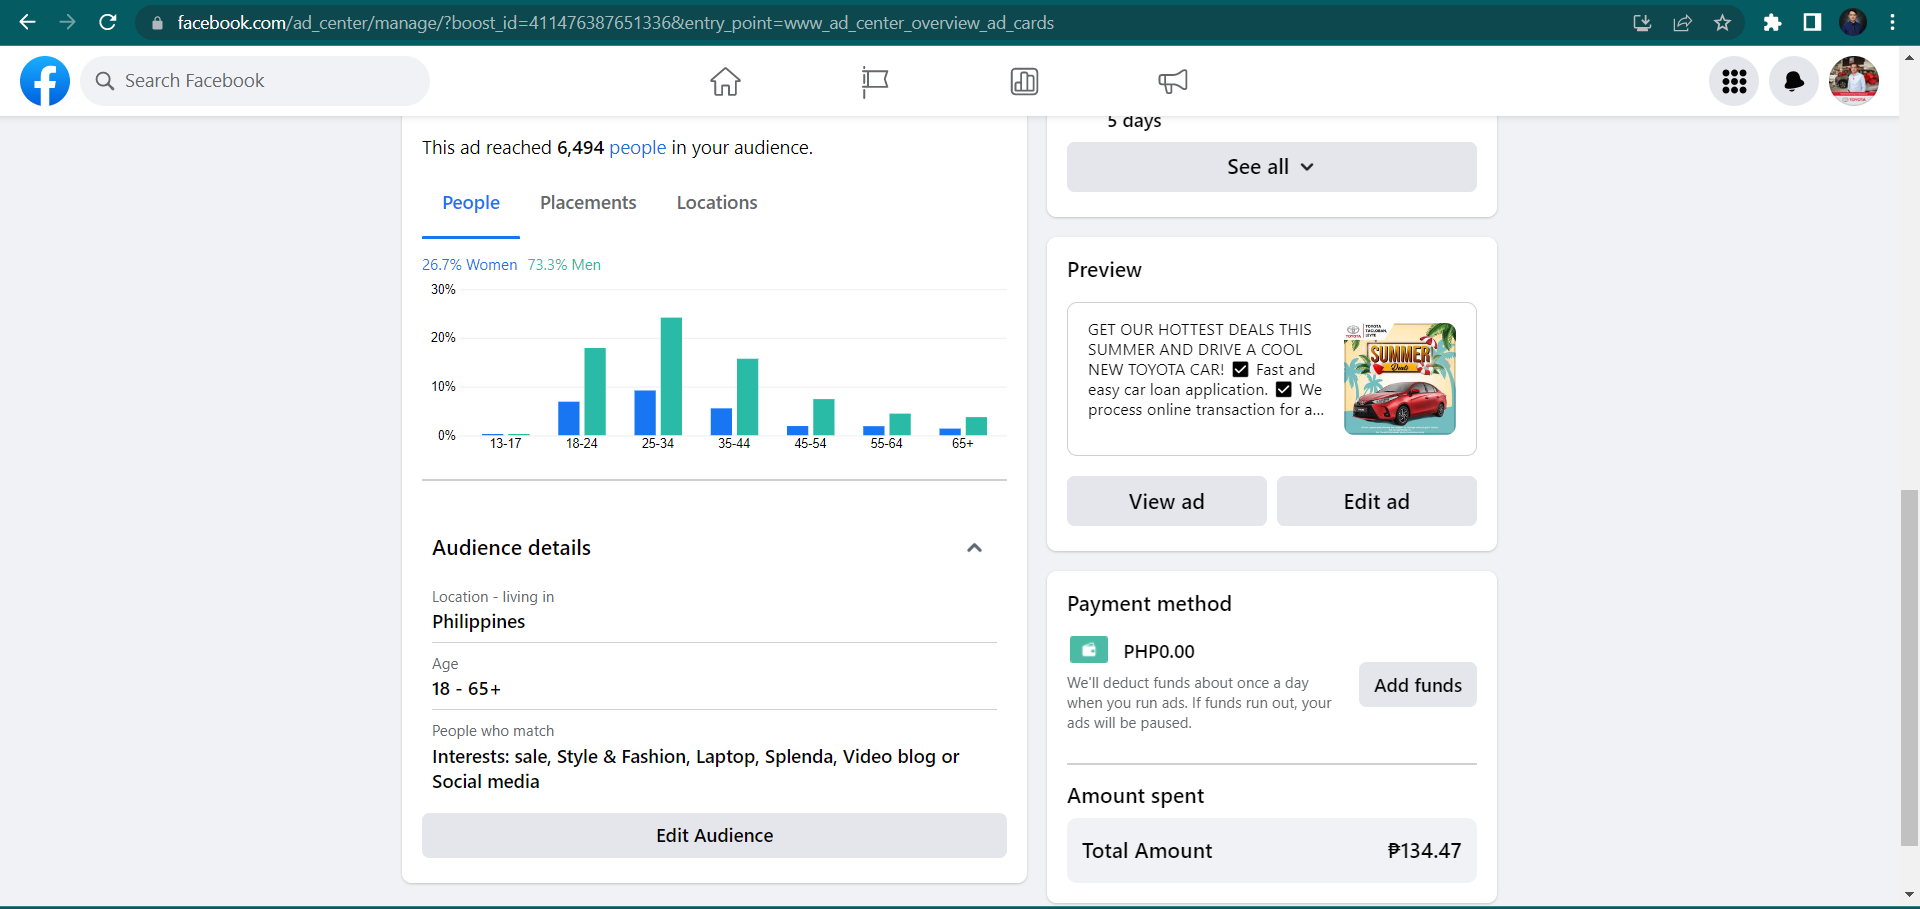Switch to the Placements tab
The image size is (1920, 909).
click(588, 203)
